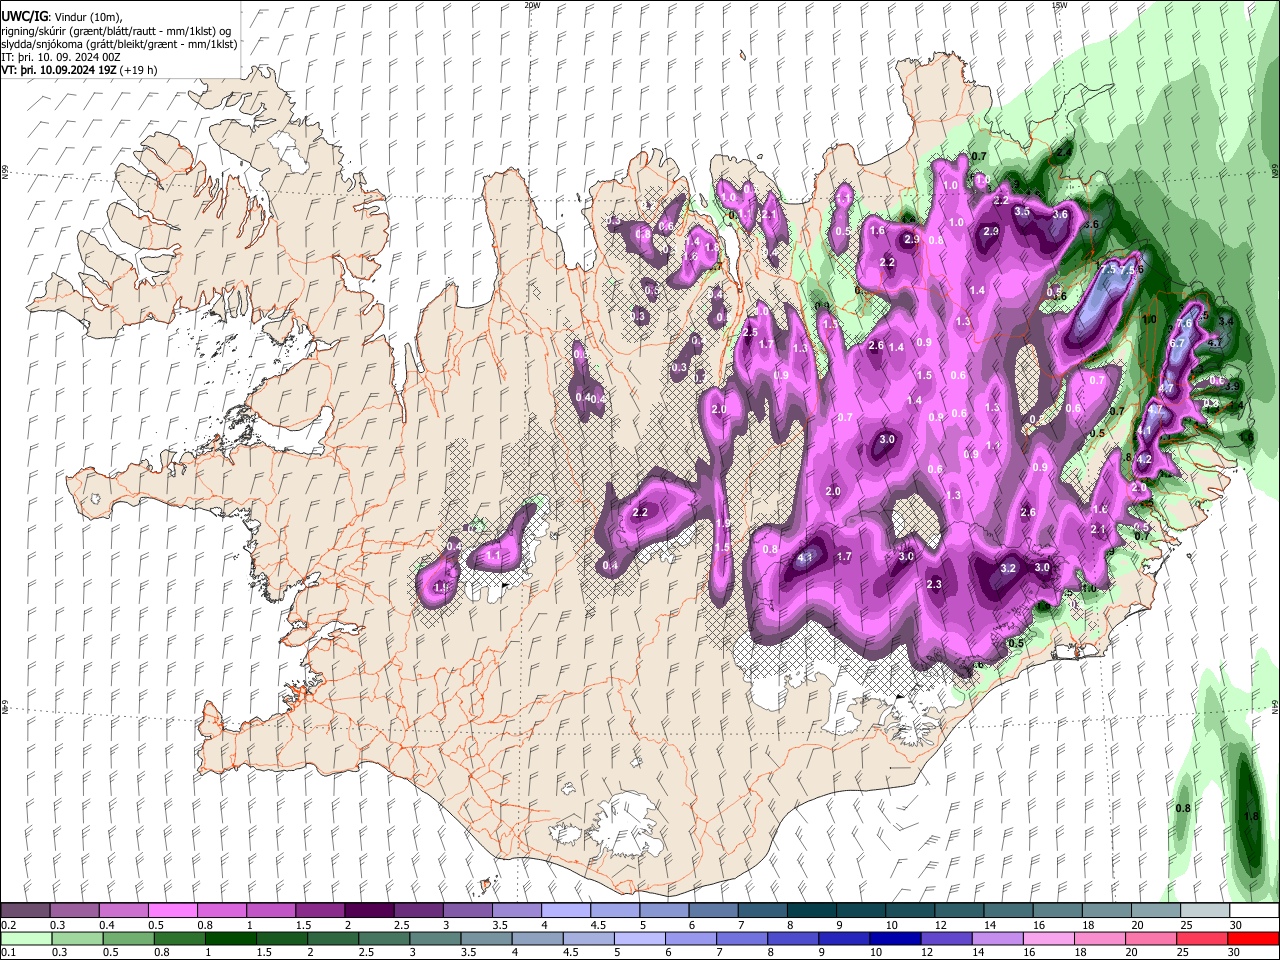The height and width of the screenshot is (960, 1280).
Task: Pick the 10 deep blue swatch in rain legend
Action: point(897,938)
